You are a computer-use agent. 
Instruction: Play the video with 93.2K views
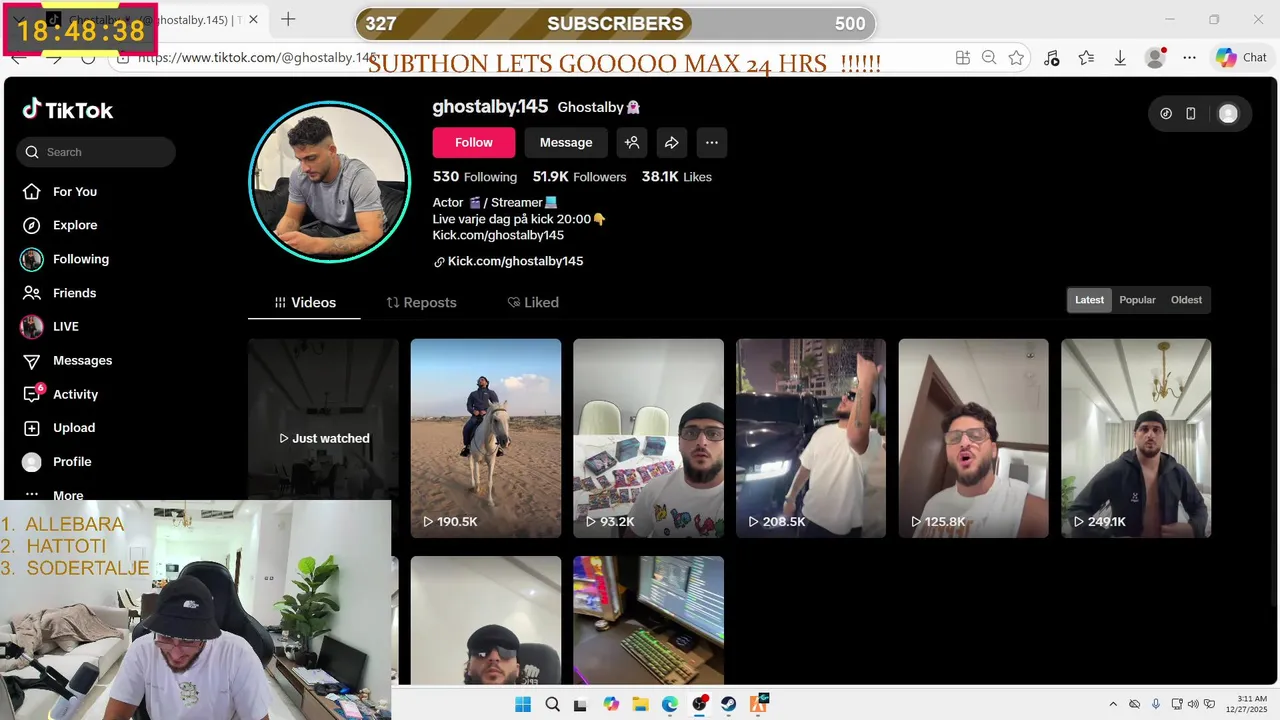tap(648, 438)
